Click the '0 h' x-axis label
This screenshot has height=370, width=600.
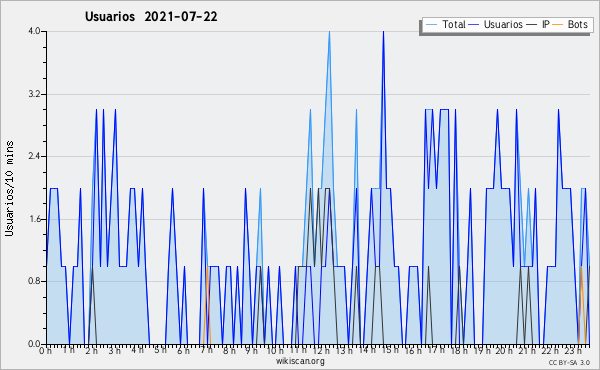[x=45, y=351]
